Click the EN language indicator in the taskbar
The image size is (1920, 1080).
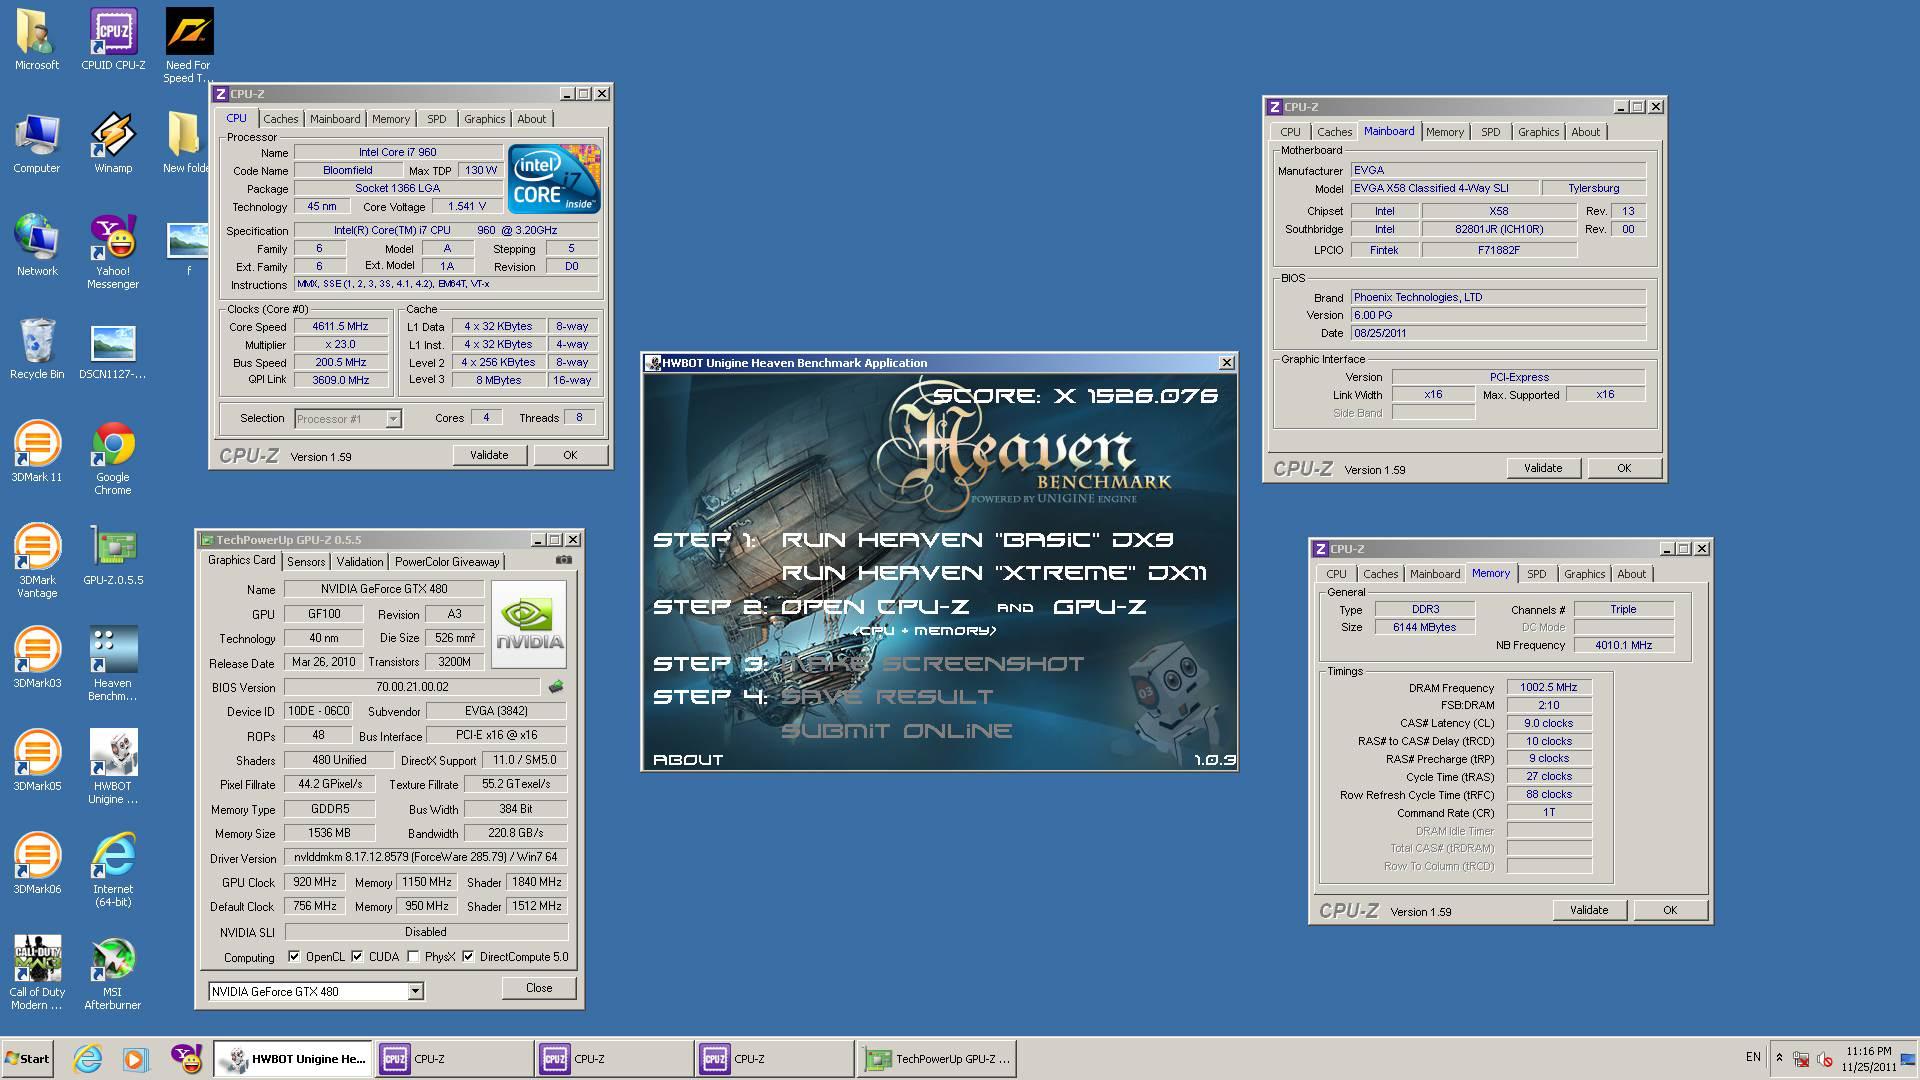pos(1753,1057)
